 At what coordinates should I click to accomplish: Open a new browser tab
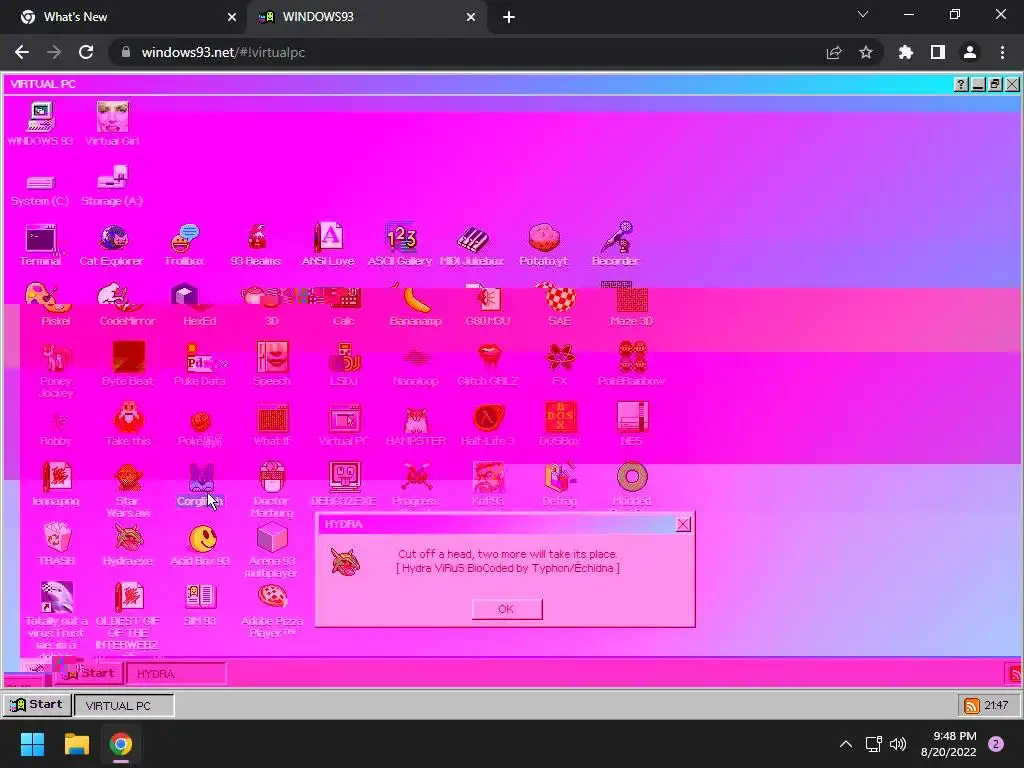[x=509, y=18]
